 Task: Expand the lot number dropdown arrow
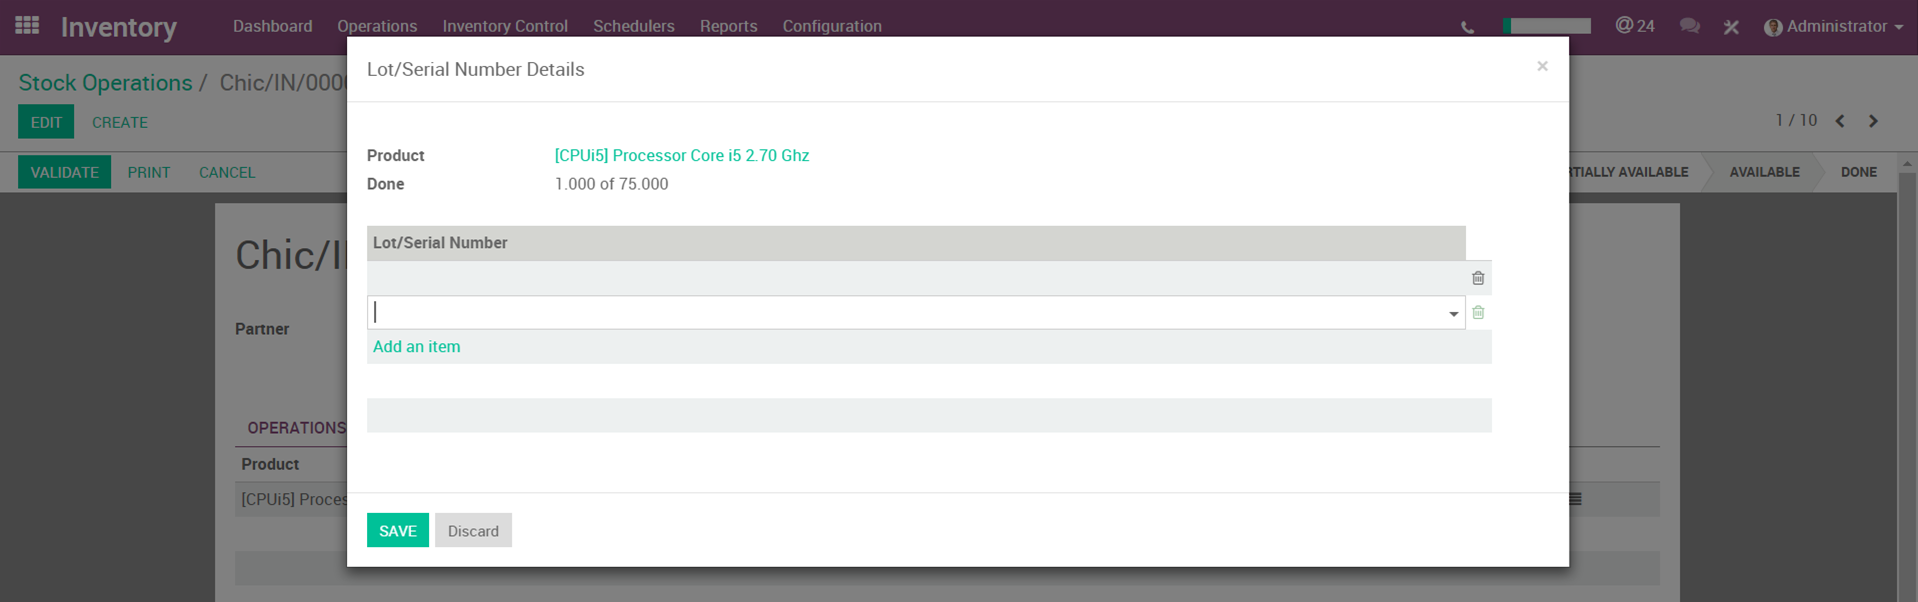point(1453,314)
